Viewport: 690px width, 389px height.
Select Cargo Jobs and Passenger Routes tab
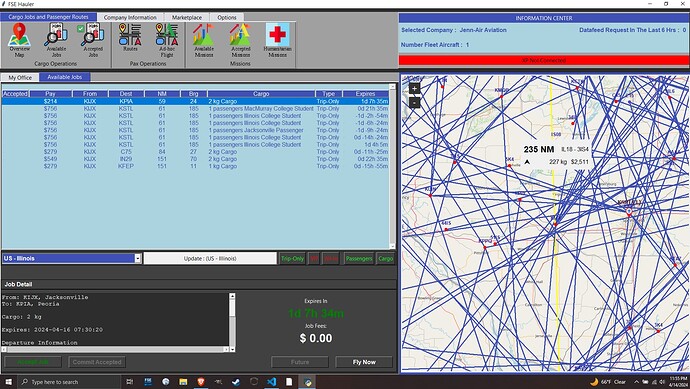coord(48,17)
